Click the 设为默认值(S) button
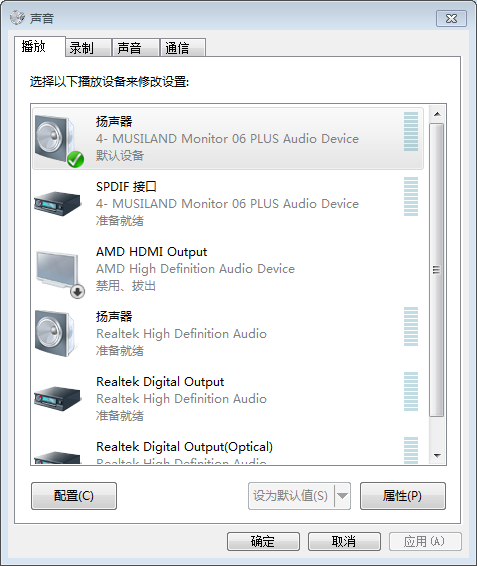This screenshot has height=566, width=477. click(291, 496)
